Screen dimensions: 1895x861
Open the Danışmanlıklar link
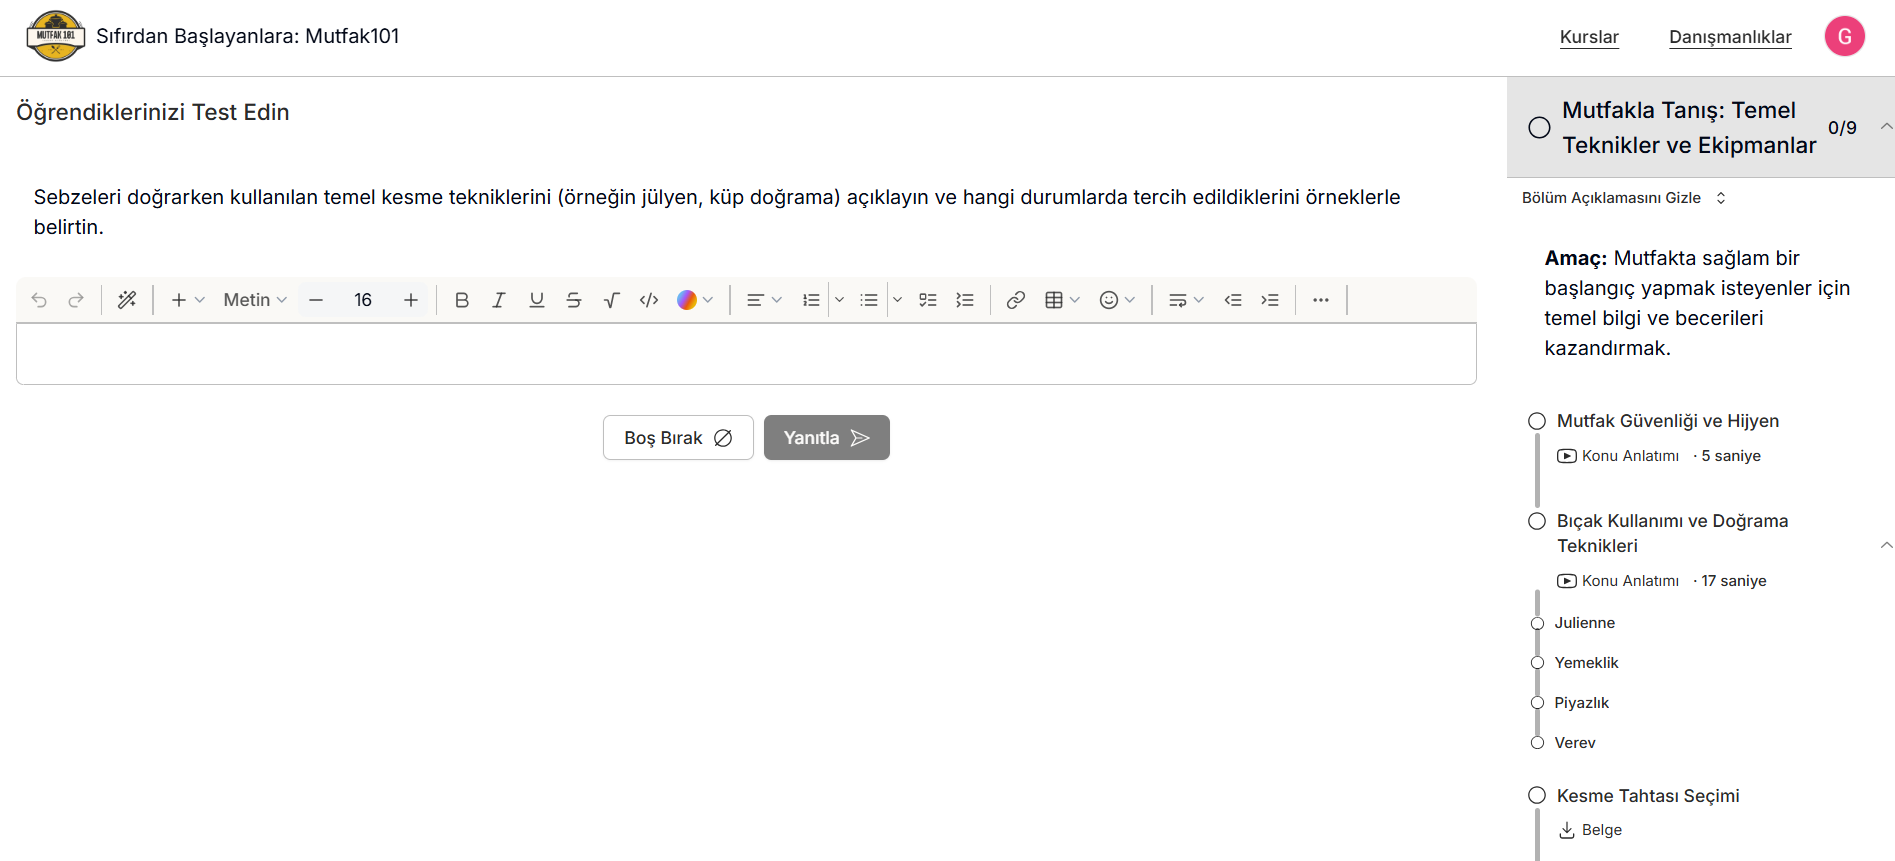pyautogui.click(x=1730, y=37)
